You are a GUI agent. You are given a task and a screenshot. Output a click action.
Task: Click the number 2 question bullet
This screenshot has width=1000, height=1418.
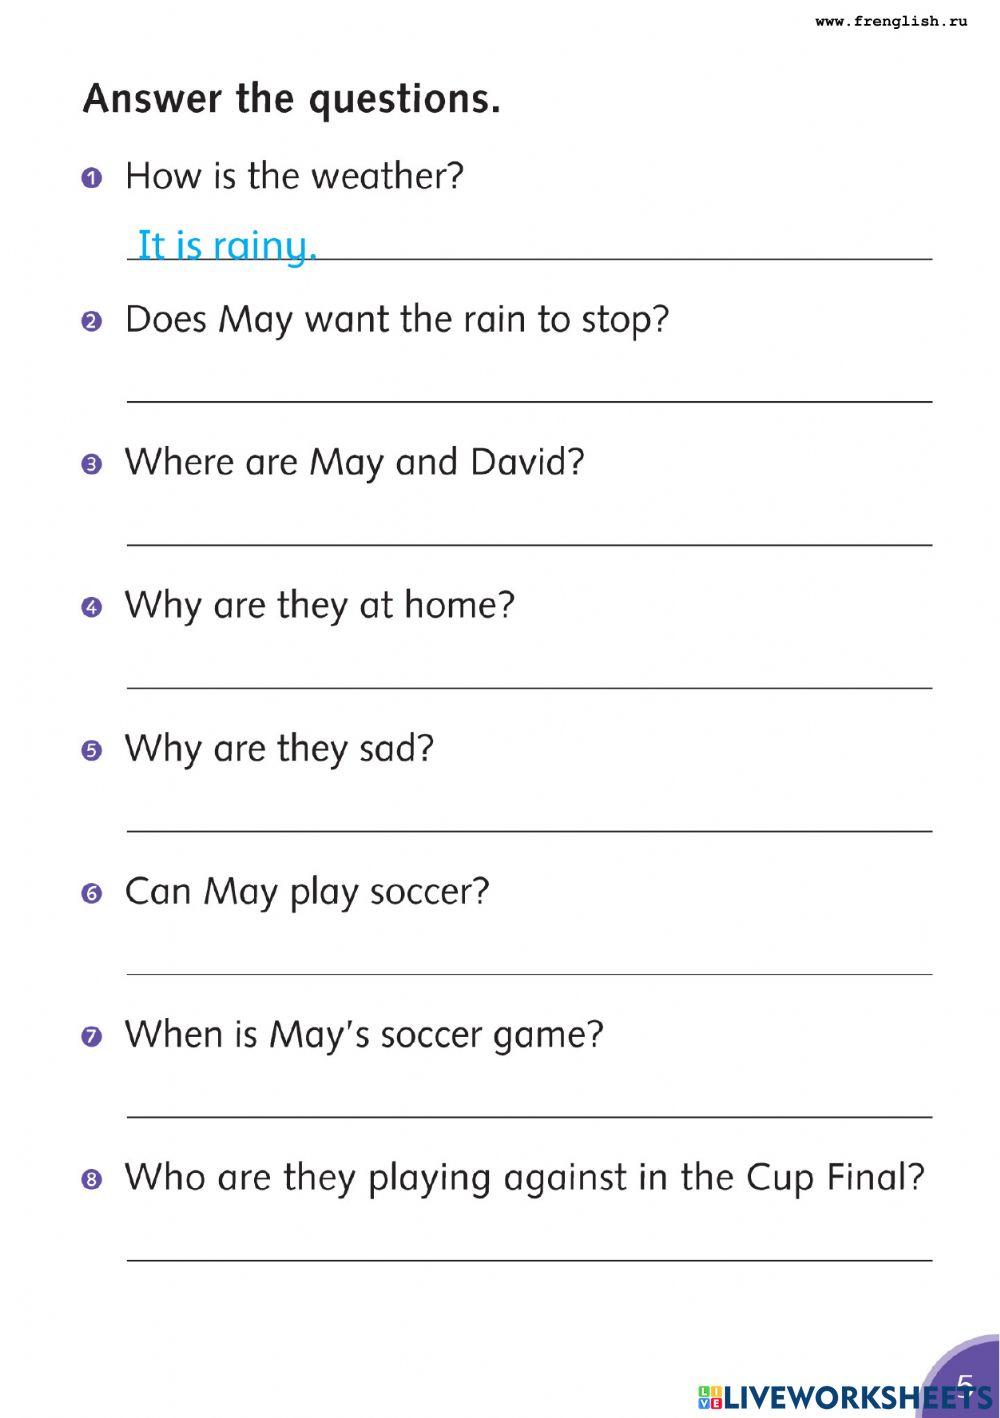[92, 322]
